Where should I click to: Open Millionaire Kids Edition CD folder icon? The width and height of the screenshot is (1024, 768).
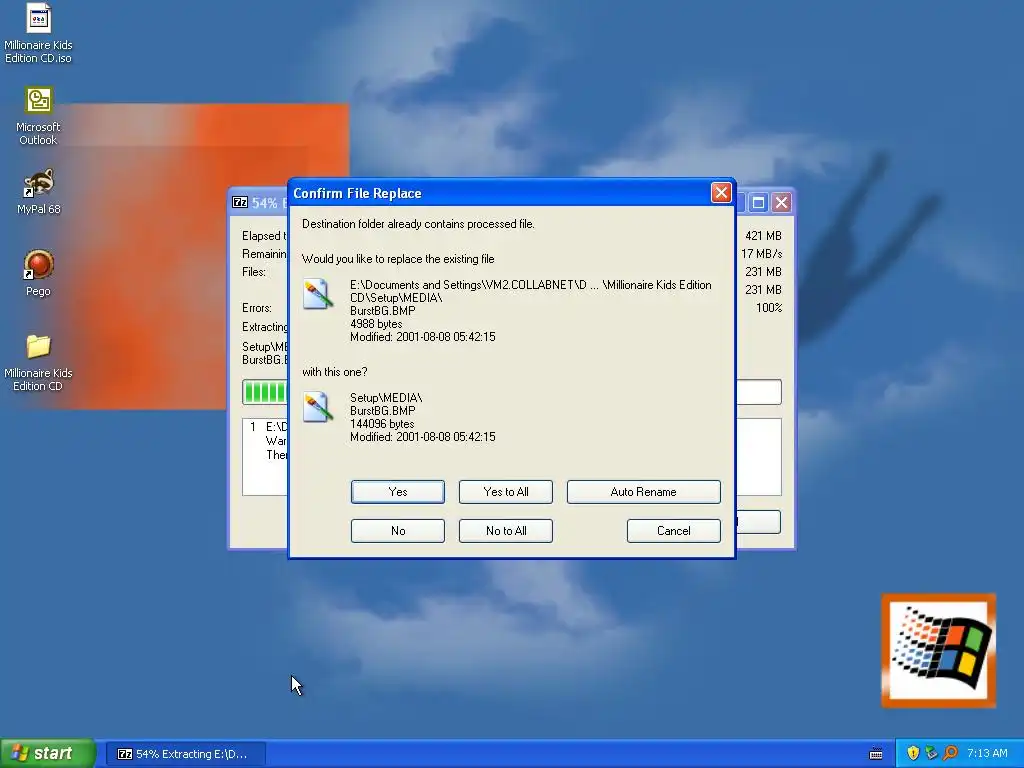pyautogui.click(x=38, y=362)
